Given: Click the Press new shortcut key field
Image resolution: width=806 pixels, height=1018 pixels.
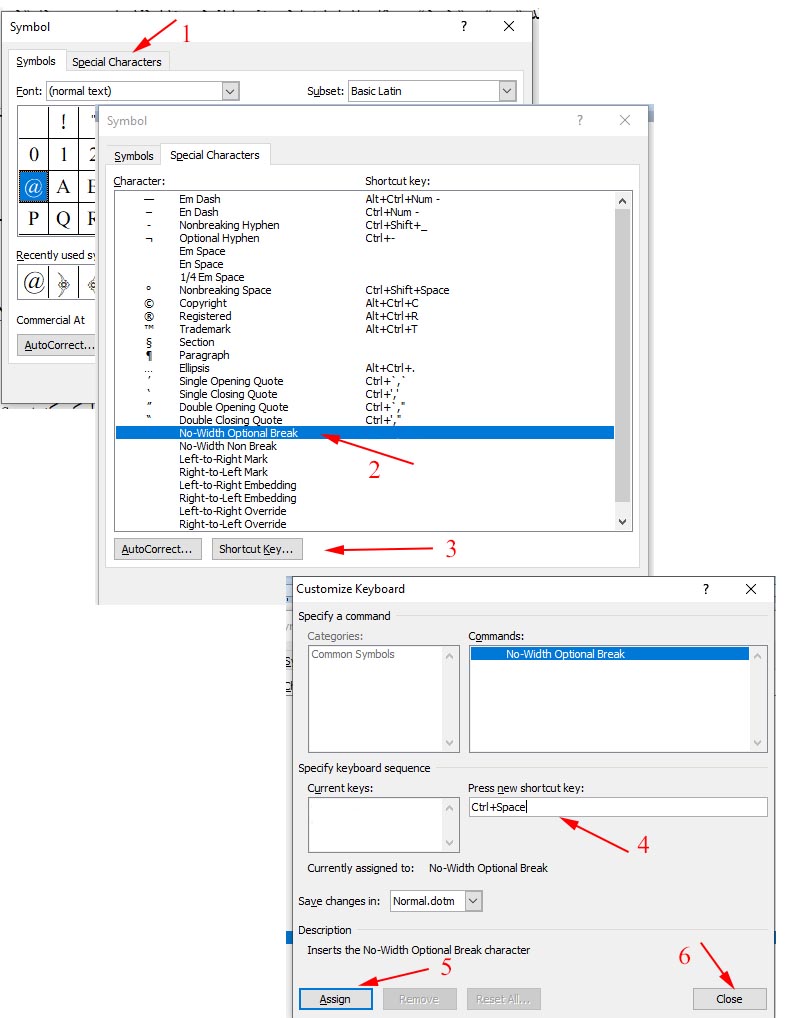Looking at the screenshot, I should 617,807.
